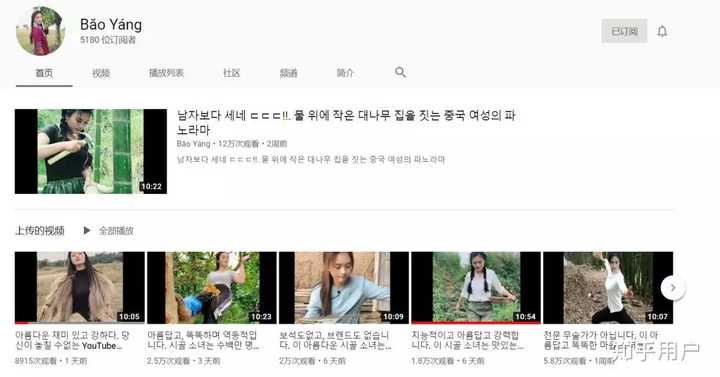The width and height of the screenshot is (720, 377).
Task: Open the featured bamboo house video thumbnail
Action: pos(91,151)
